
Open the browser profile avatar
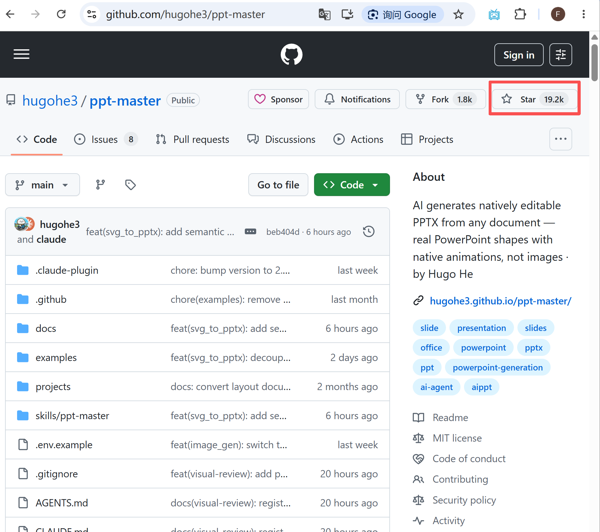(558, 15)
